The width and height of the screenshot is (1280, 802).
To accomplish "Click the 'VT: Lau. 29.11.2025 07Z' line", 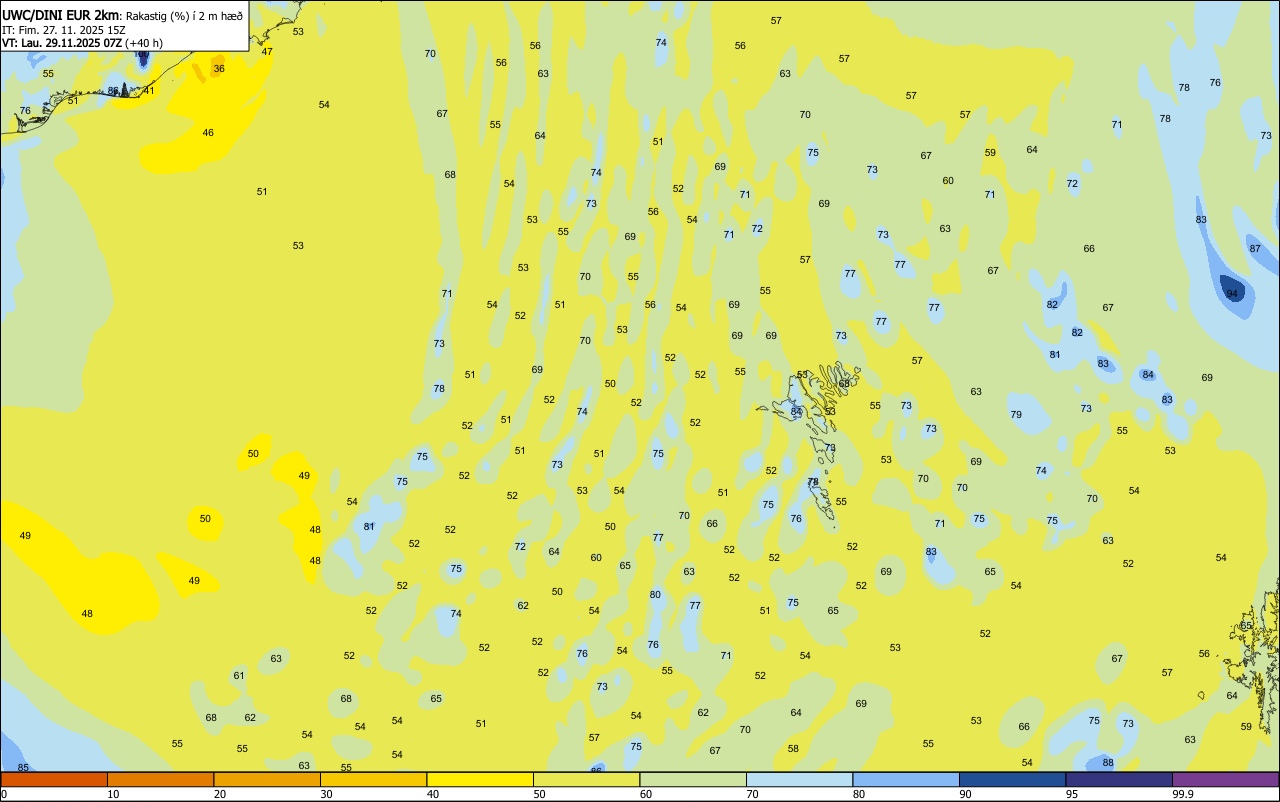I will coord(61,43).
